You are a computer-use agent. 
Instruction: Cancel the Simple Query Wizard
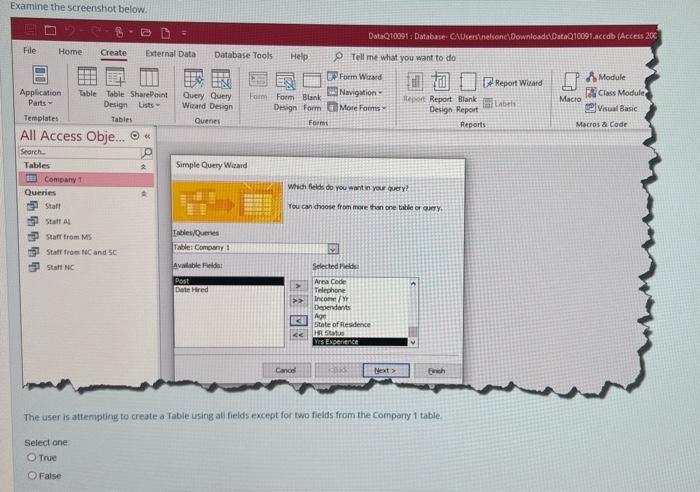(286, 370)
